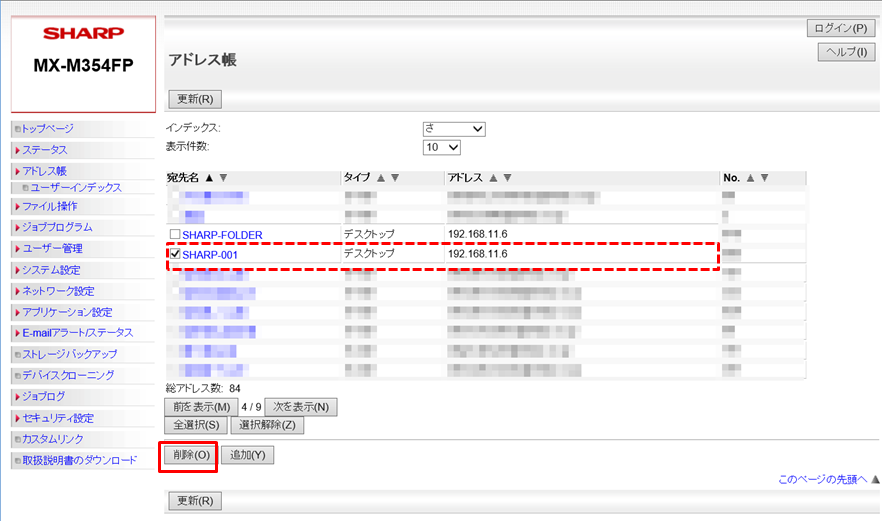This screenshot has width=882, height=521.
Task: Click 次を表示(N) pagination button
Action: [301, 407]
